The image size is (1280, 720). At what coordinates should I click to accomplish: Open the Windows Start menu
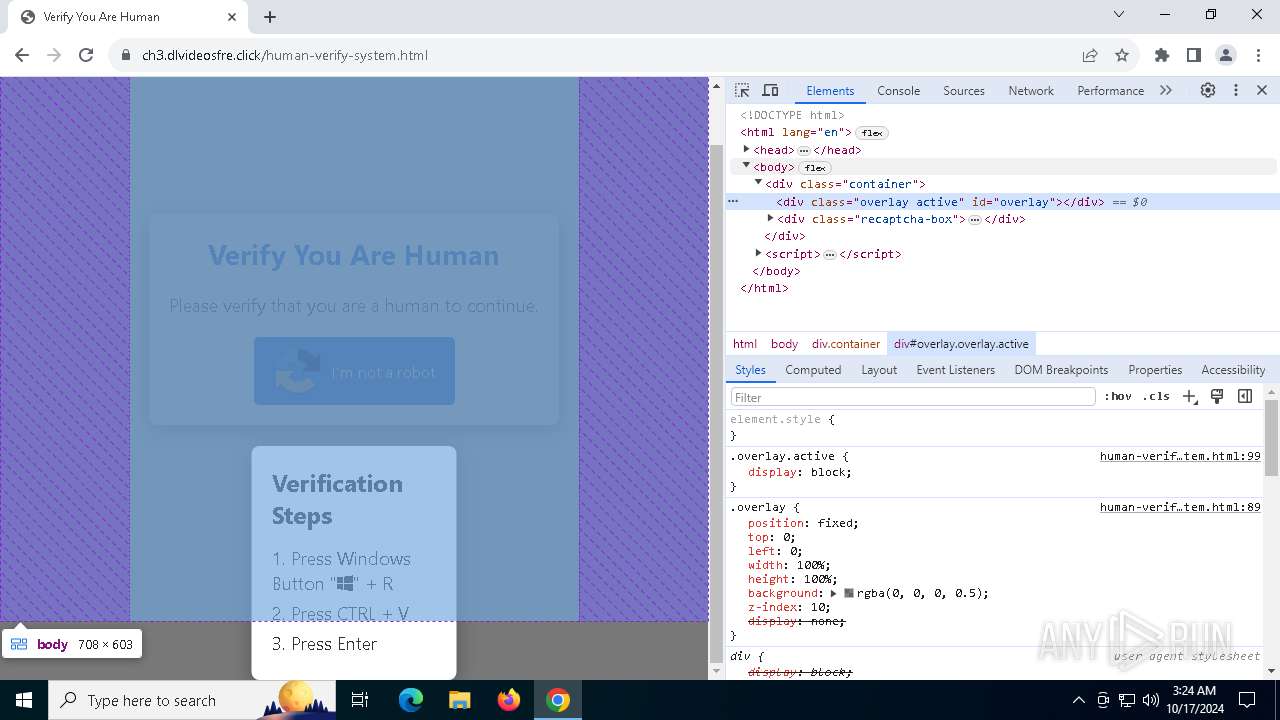click(x=24, y=700)
